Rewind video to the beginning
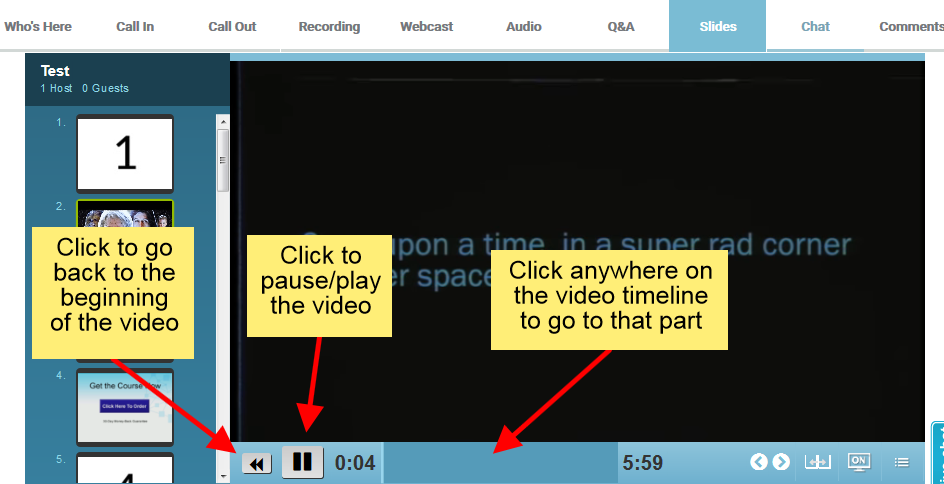The image size is (944, 484). 257,464
